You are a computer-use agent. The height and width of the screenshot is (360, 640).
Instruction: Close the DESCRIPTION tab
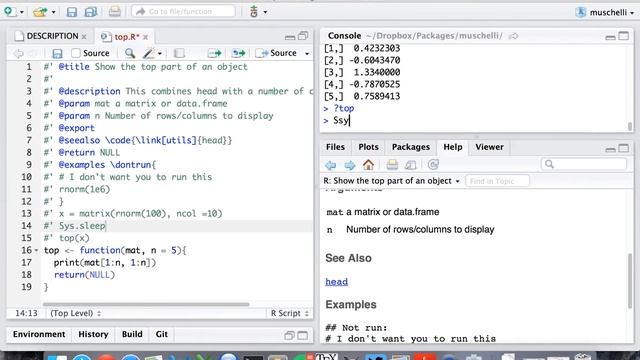pos(84,37)
